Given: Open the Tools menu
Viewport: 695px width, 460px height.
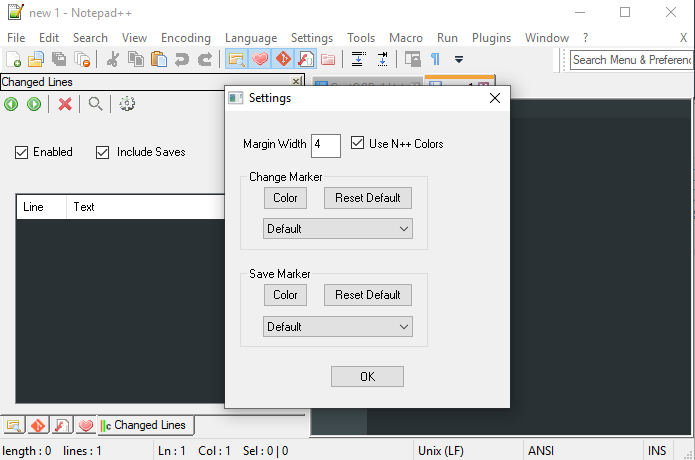Looking at the screenshot, I should point(361,38).
